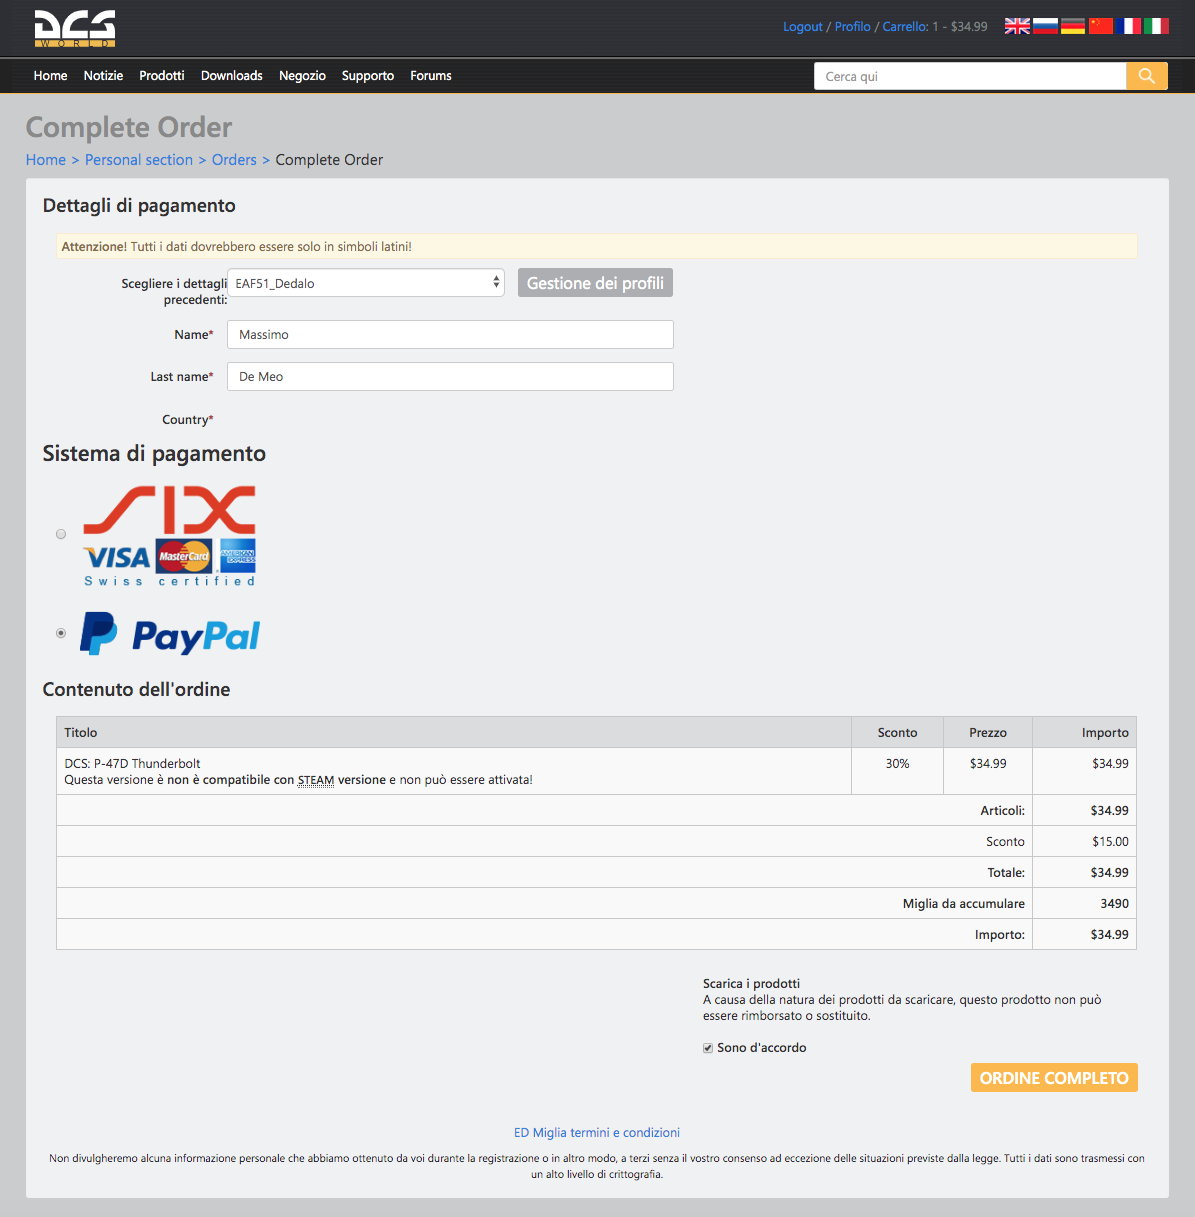Click the Complete Order page heading
This screenshot has width=1195, height=1217.
[x=129, y=127]
